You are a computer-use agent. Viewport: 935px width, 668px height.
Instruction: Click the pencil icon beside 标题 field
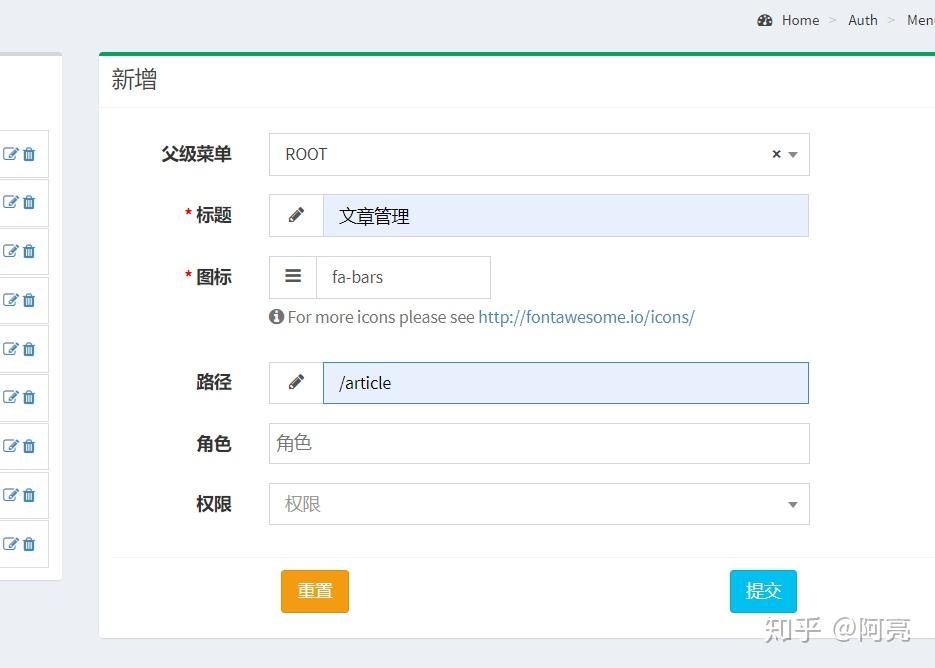[296, 215]
